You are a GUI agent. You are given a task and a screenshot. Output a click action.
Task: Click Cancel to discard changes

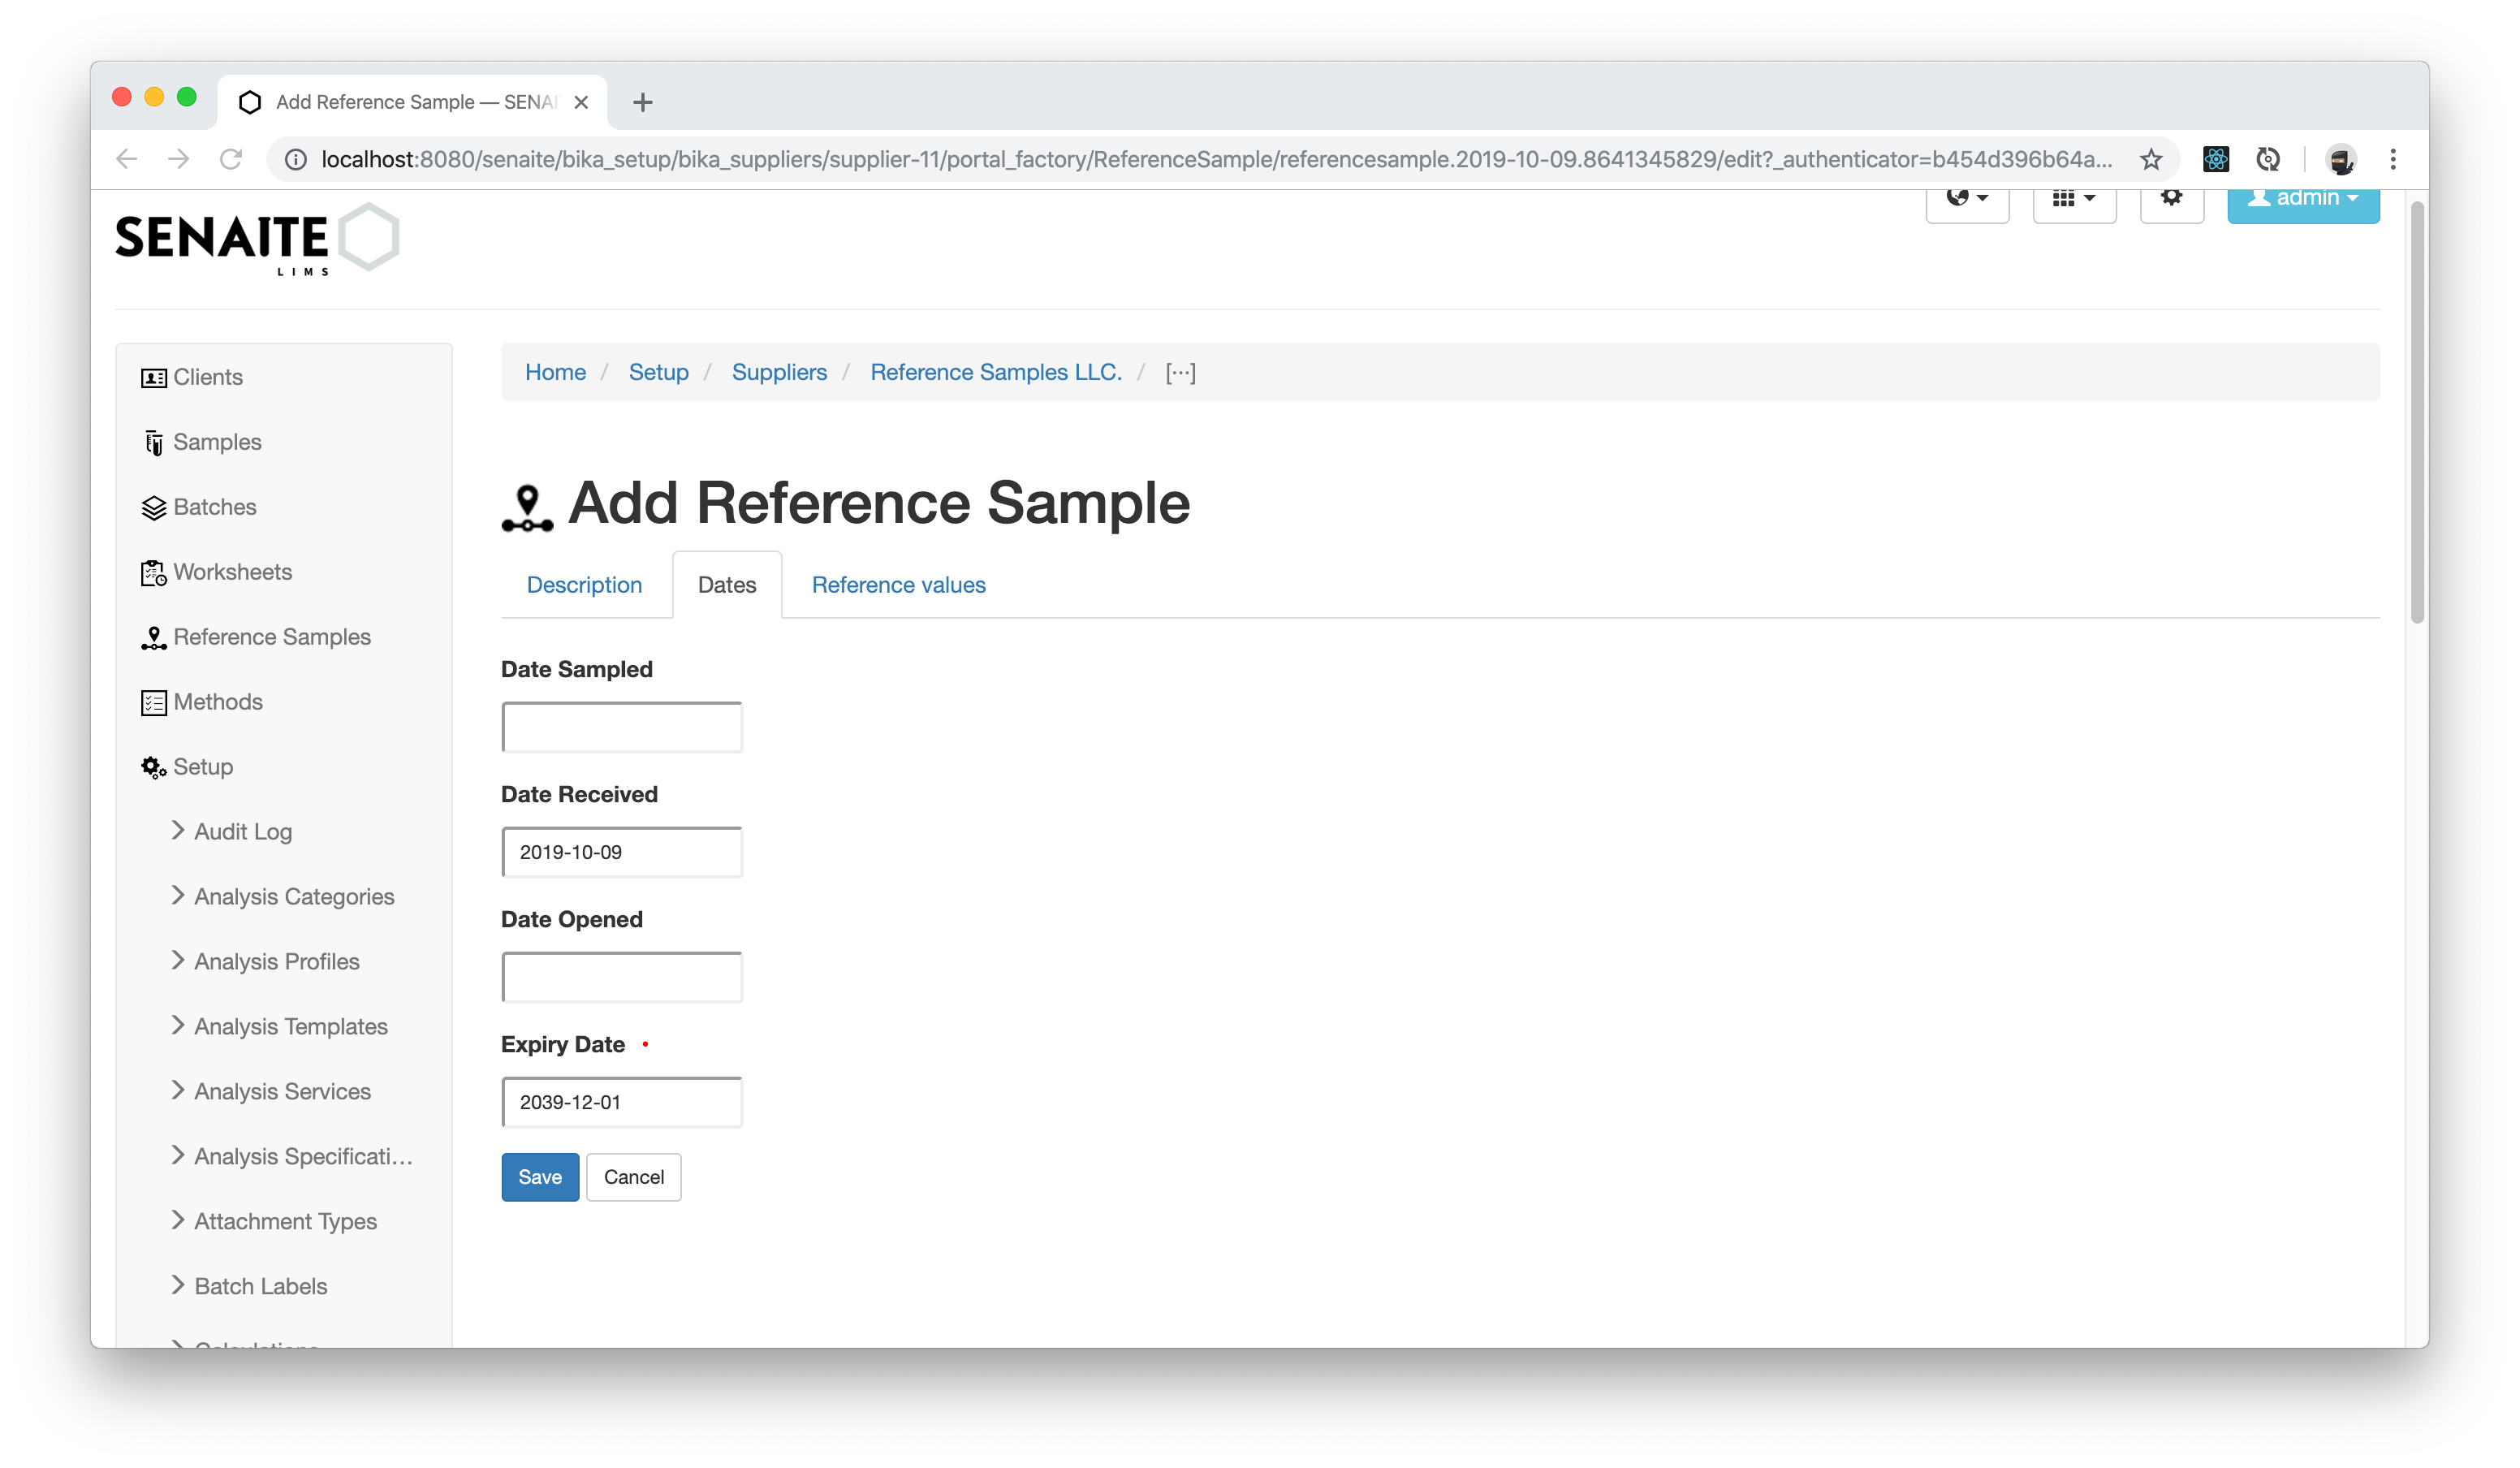coord(632,1177)
